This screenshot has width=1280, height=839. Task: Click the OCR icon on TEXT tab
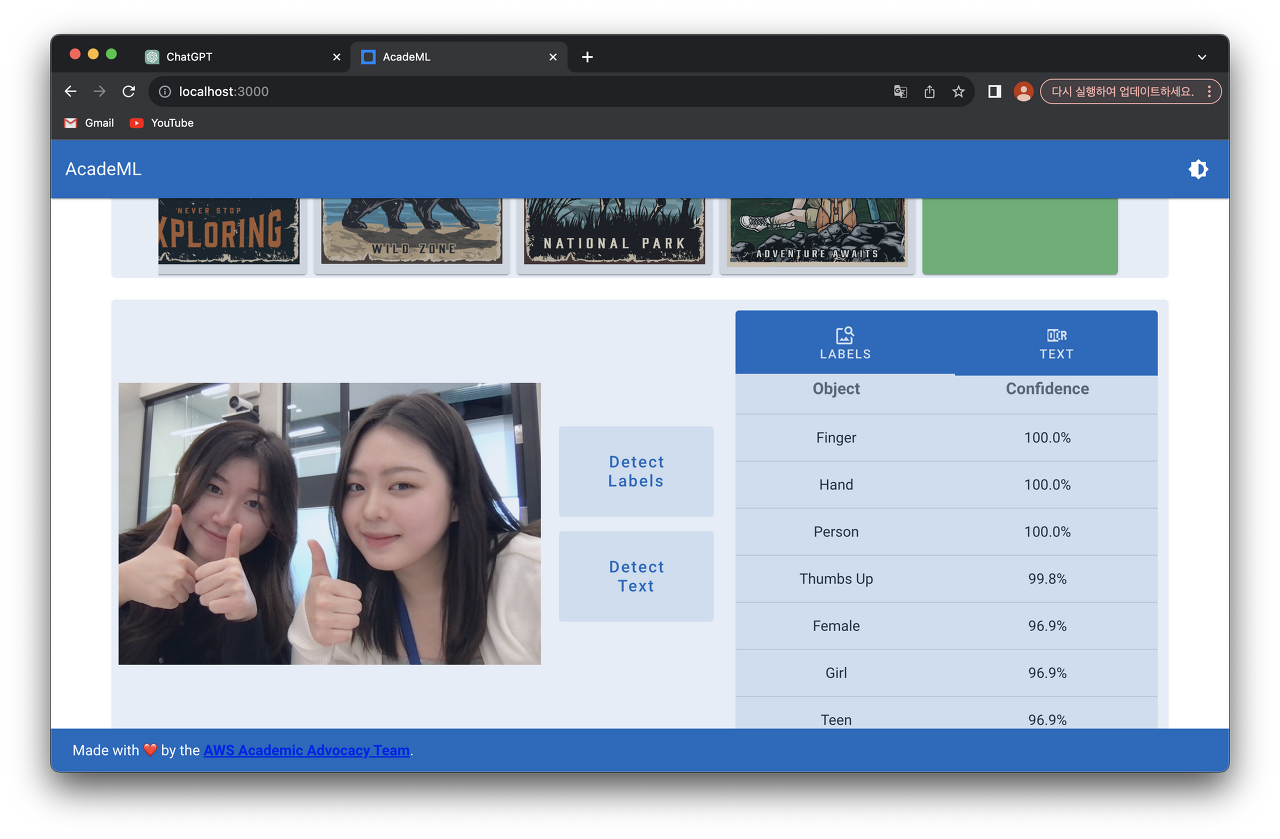[1056, 335]
